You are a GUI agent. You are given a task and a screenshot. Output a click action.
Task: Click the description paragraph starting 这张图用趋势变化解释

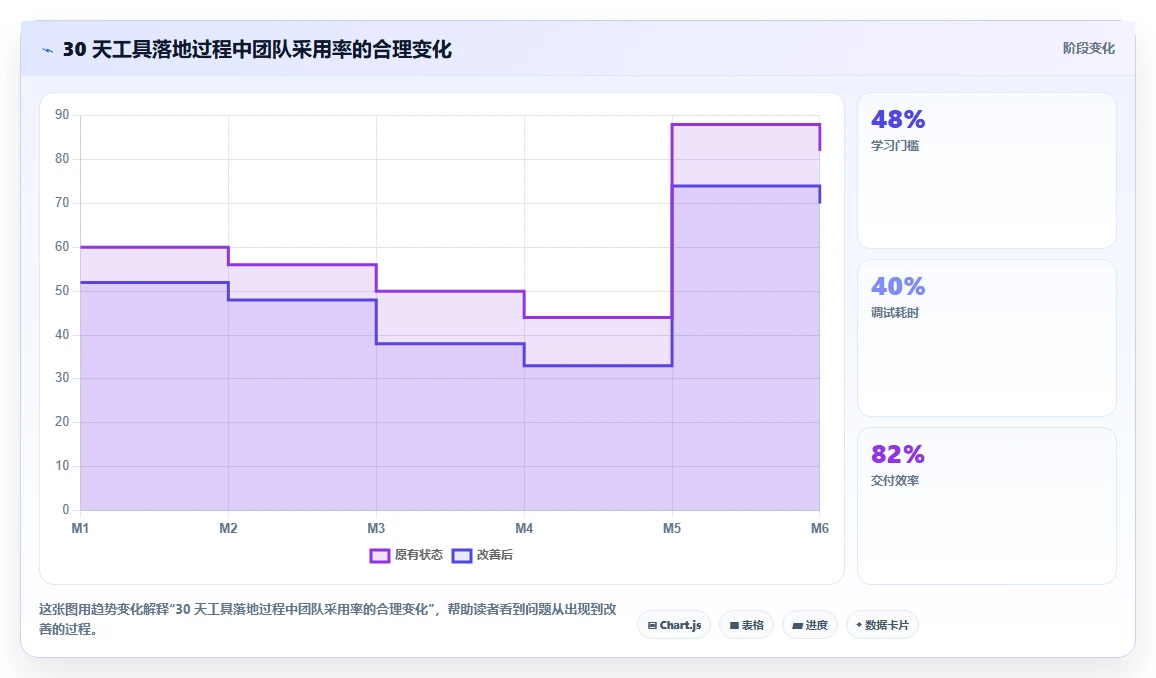click(x=327, y=619)
